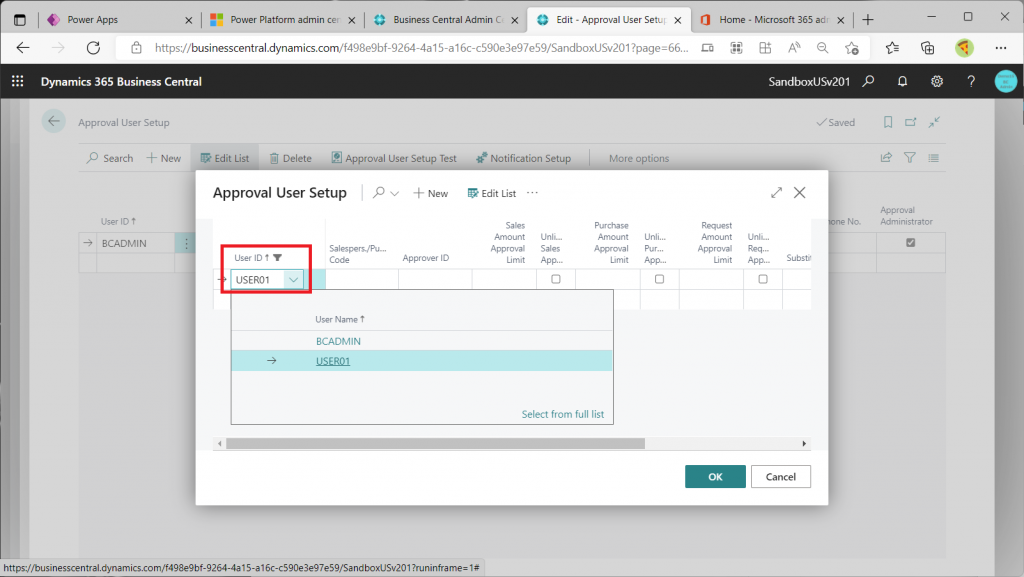Click the dialog horizontal scrollbar thumb
Screen dimensions: 1024x577
point(435,443)
